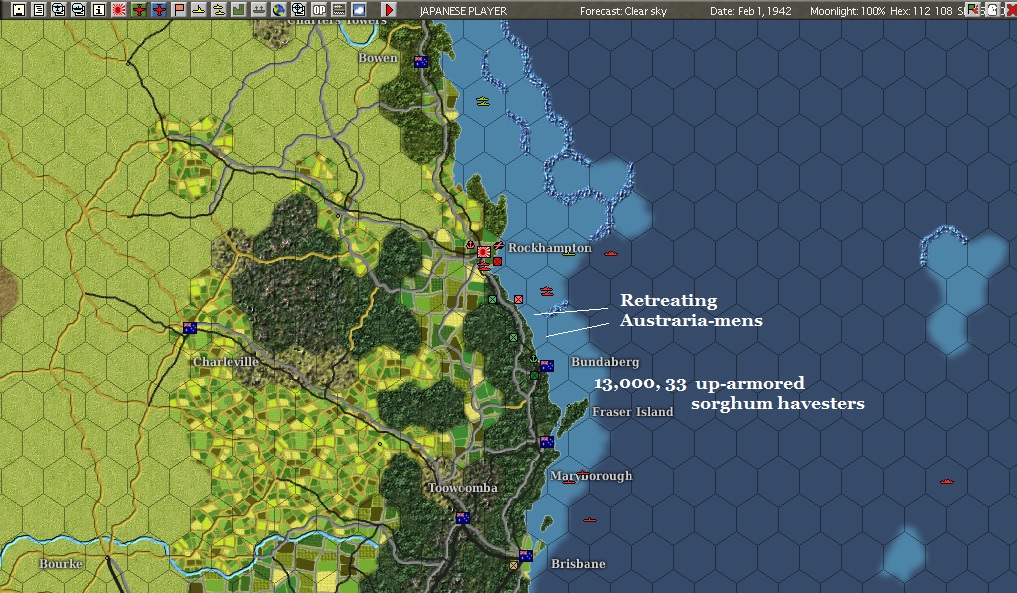This screenshot has height=593, width=1017.
Task: Click the Maryborough city label
Action: (591, 476)
